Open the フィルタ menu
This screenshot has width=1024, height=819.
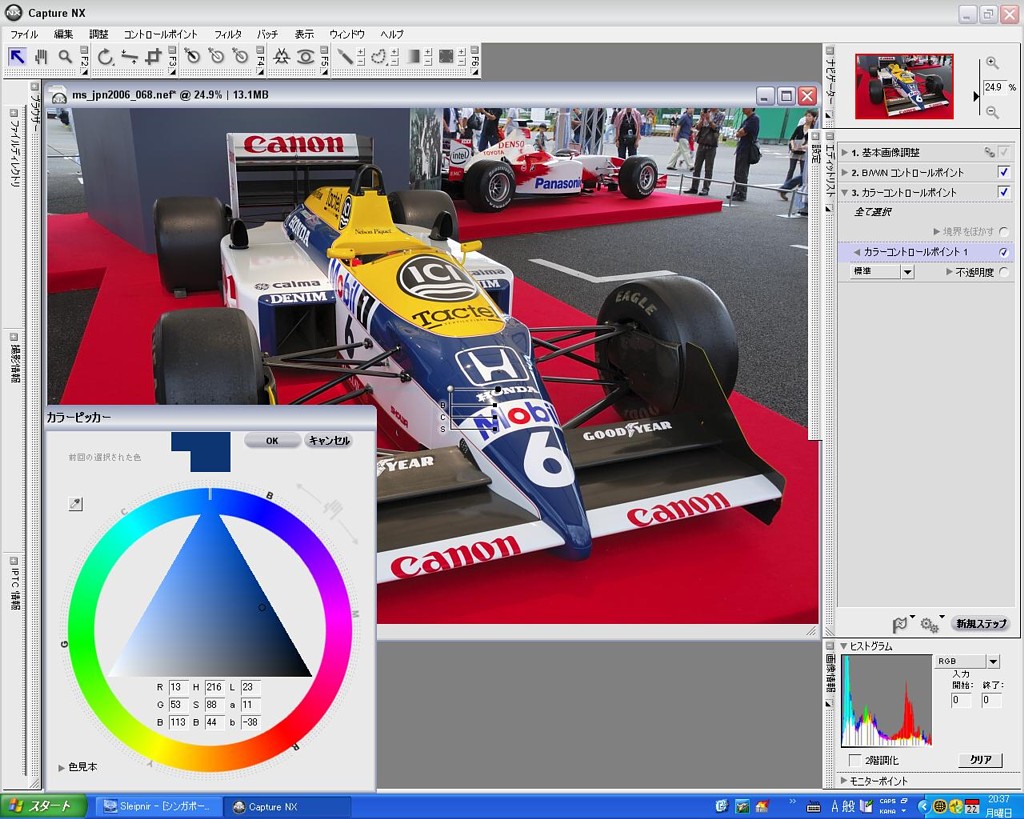click(x=227, y=34)
